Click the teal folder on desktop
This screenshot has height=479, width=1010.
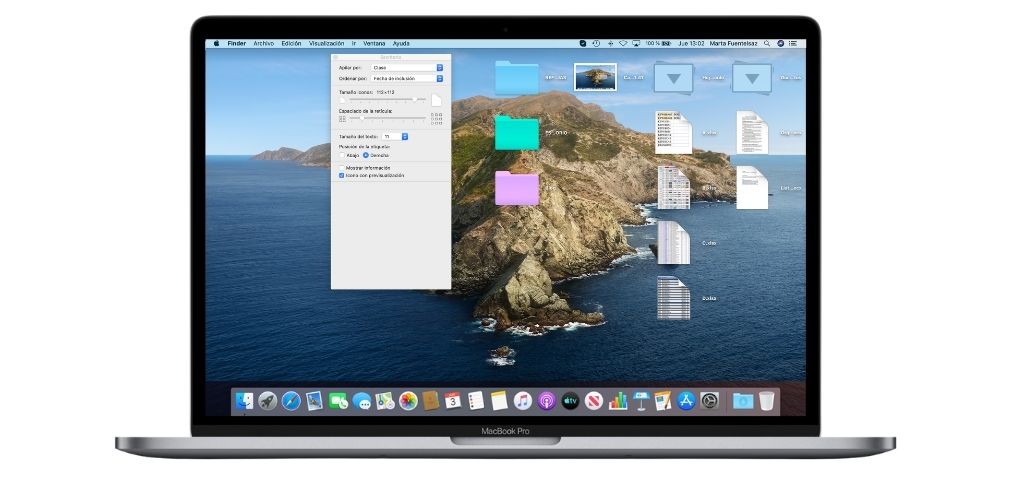(x=516, y=133)
